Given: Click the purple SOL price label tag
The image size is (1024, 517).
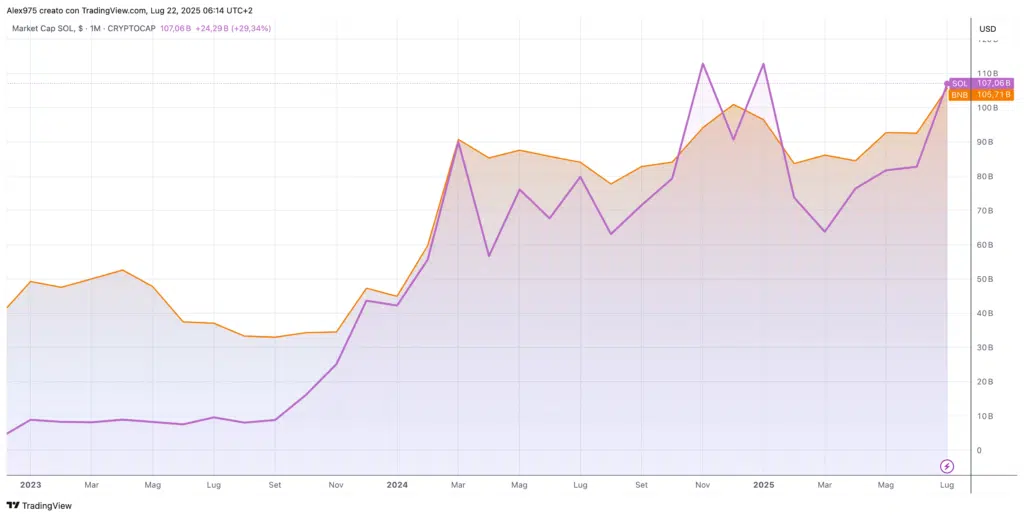Looking at the screenshot, I should pyautogui.click(x=959, y=84).
